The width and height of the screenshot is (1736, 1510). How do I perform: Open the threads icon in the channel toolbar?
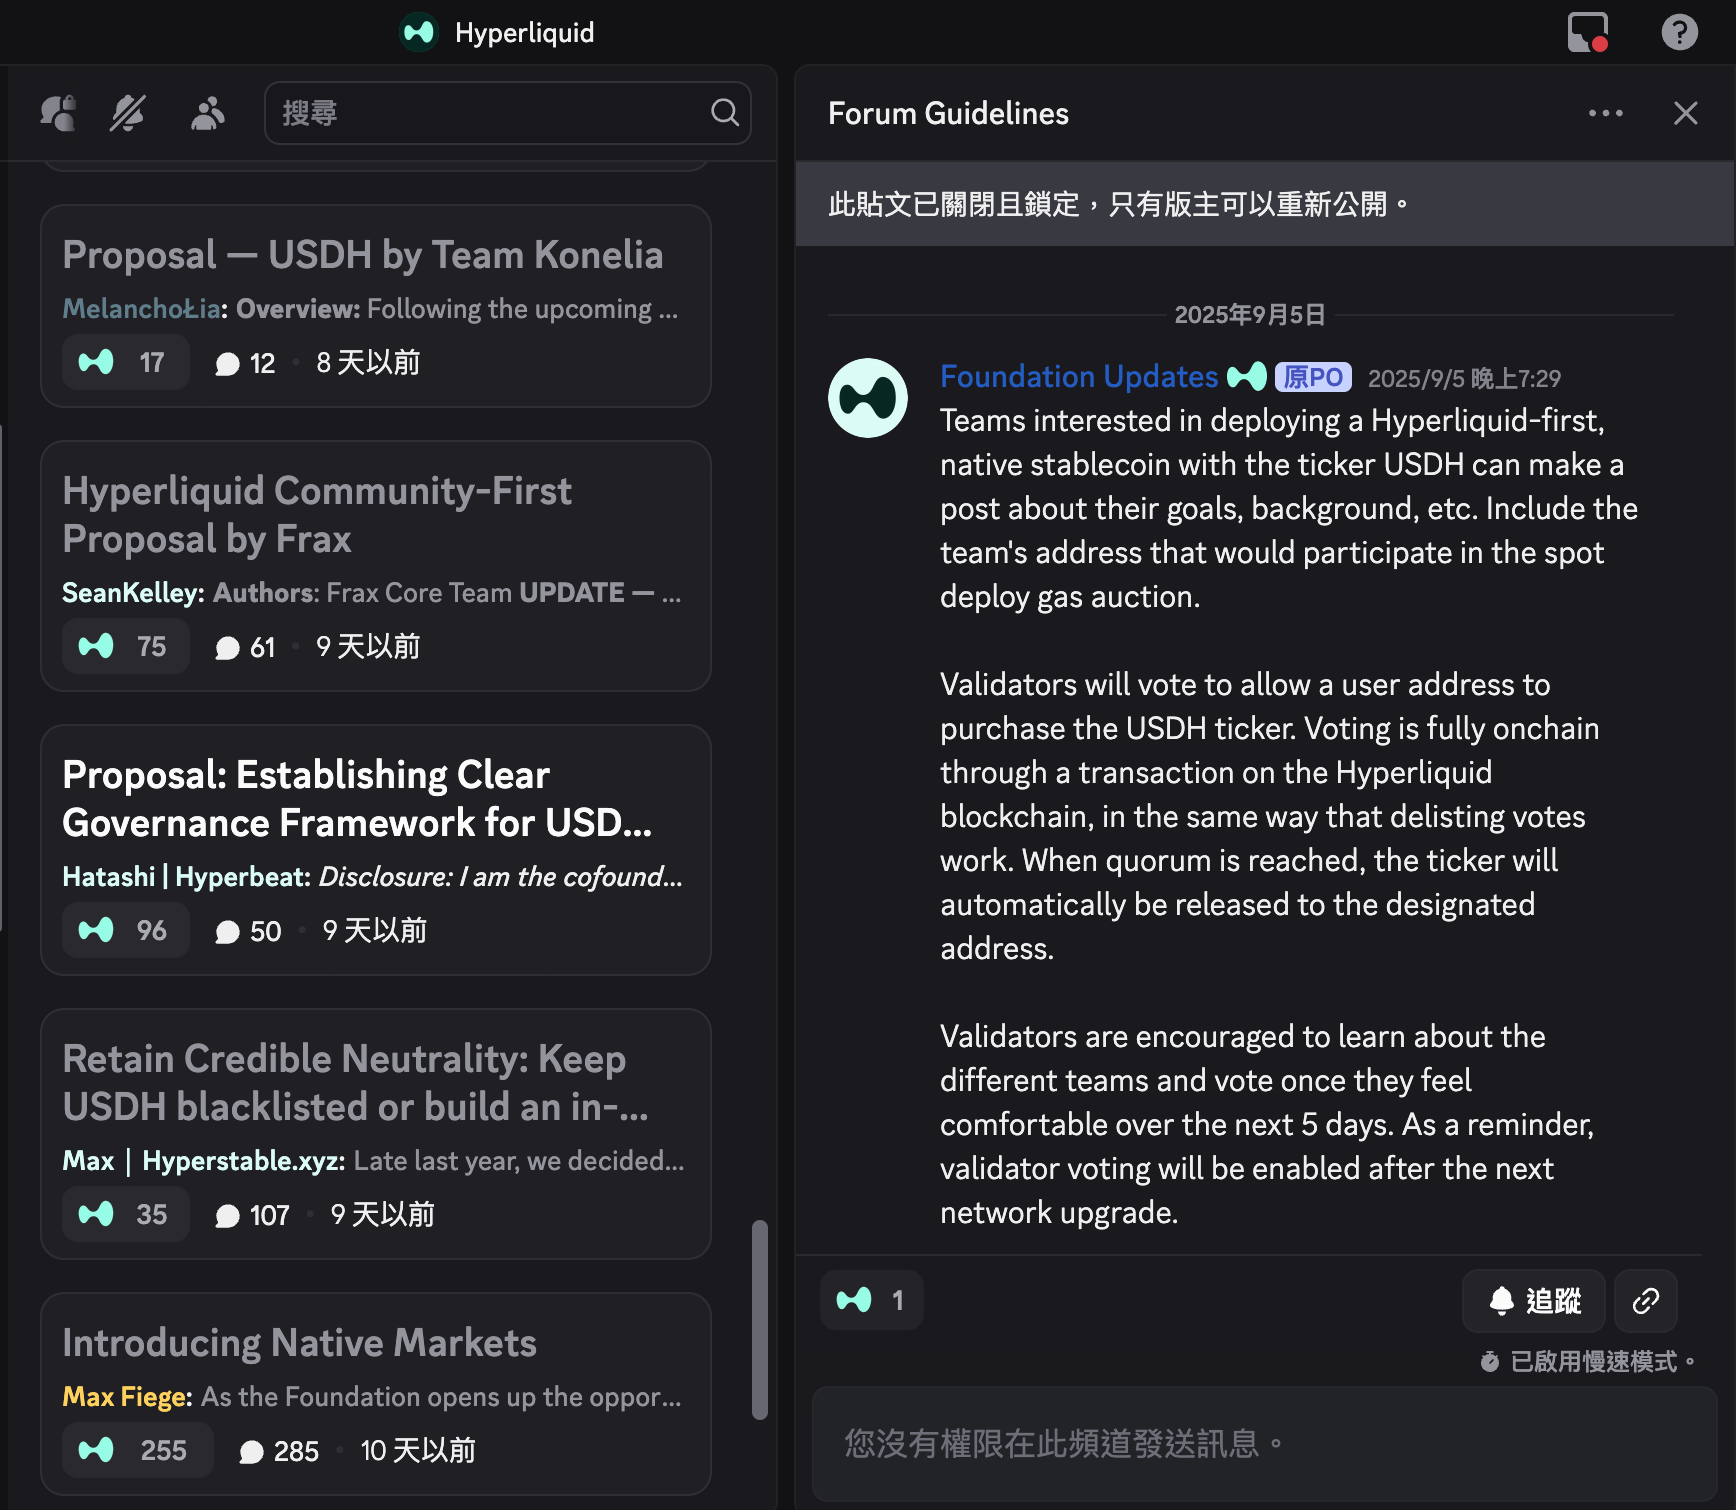coord(58,113)
